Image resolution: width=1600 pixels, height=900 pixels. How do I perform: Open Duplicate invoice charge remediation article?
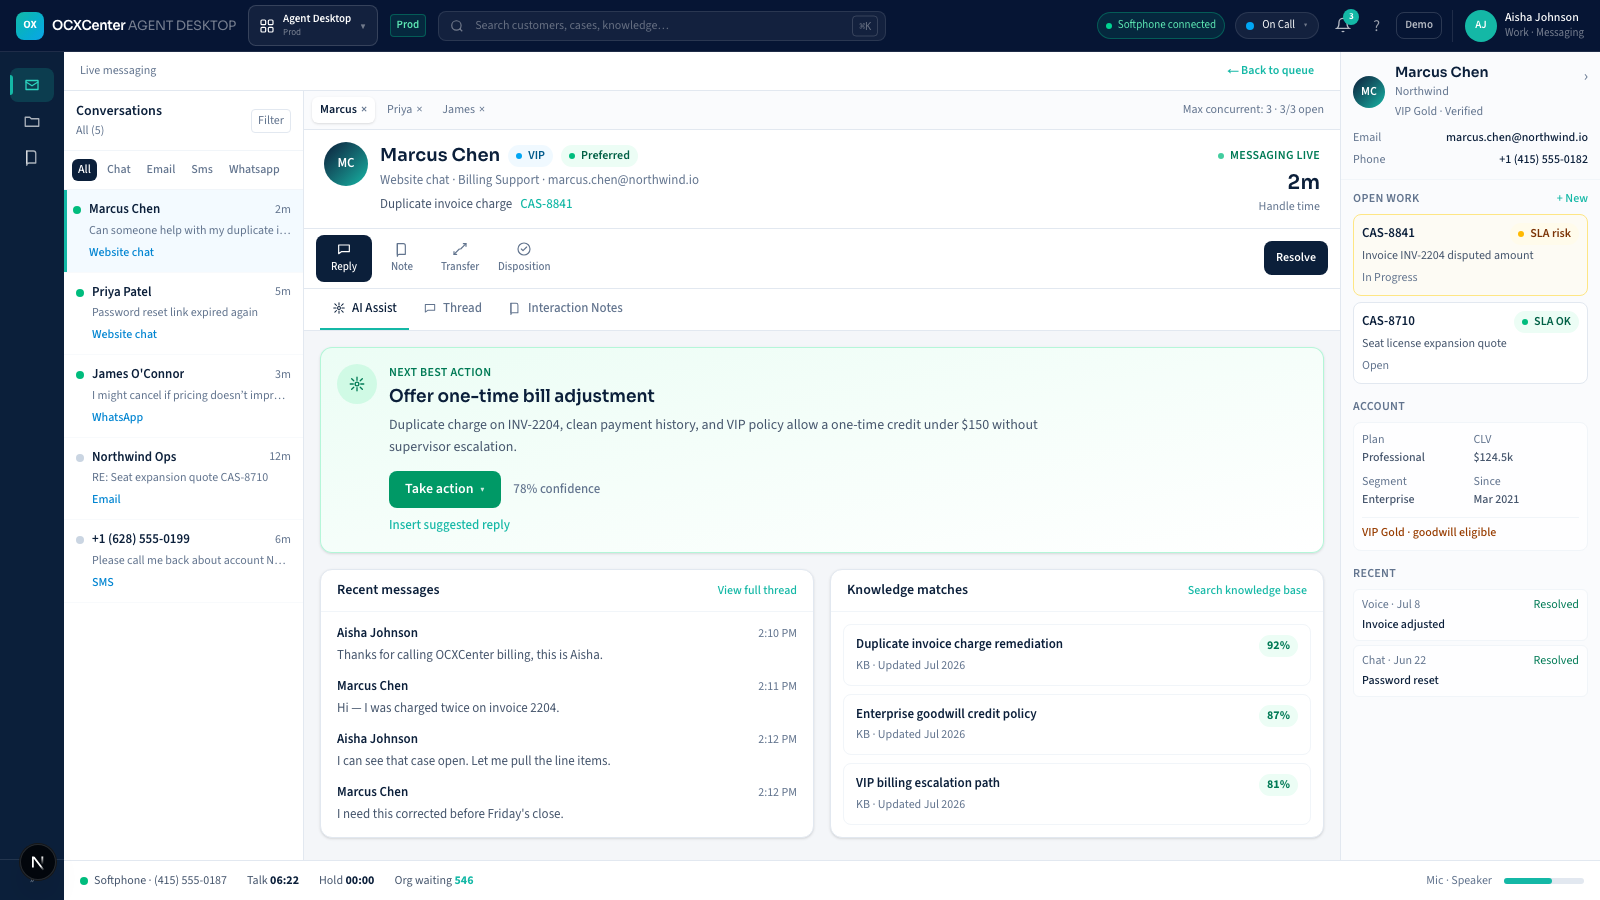[1076, 655]
